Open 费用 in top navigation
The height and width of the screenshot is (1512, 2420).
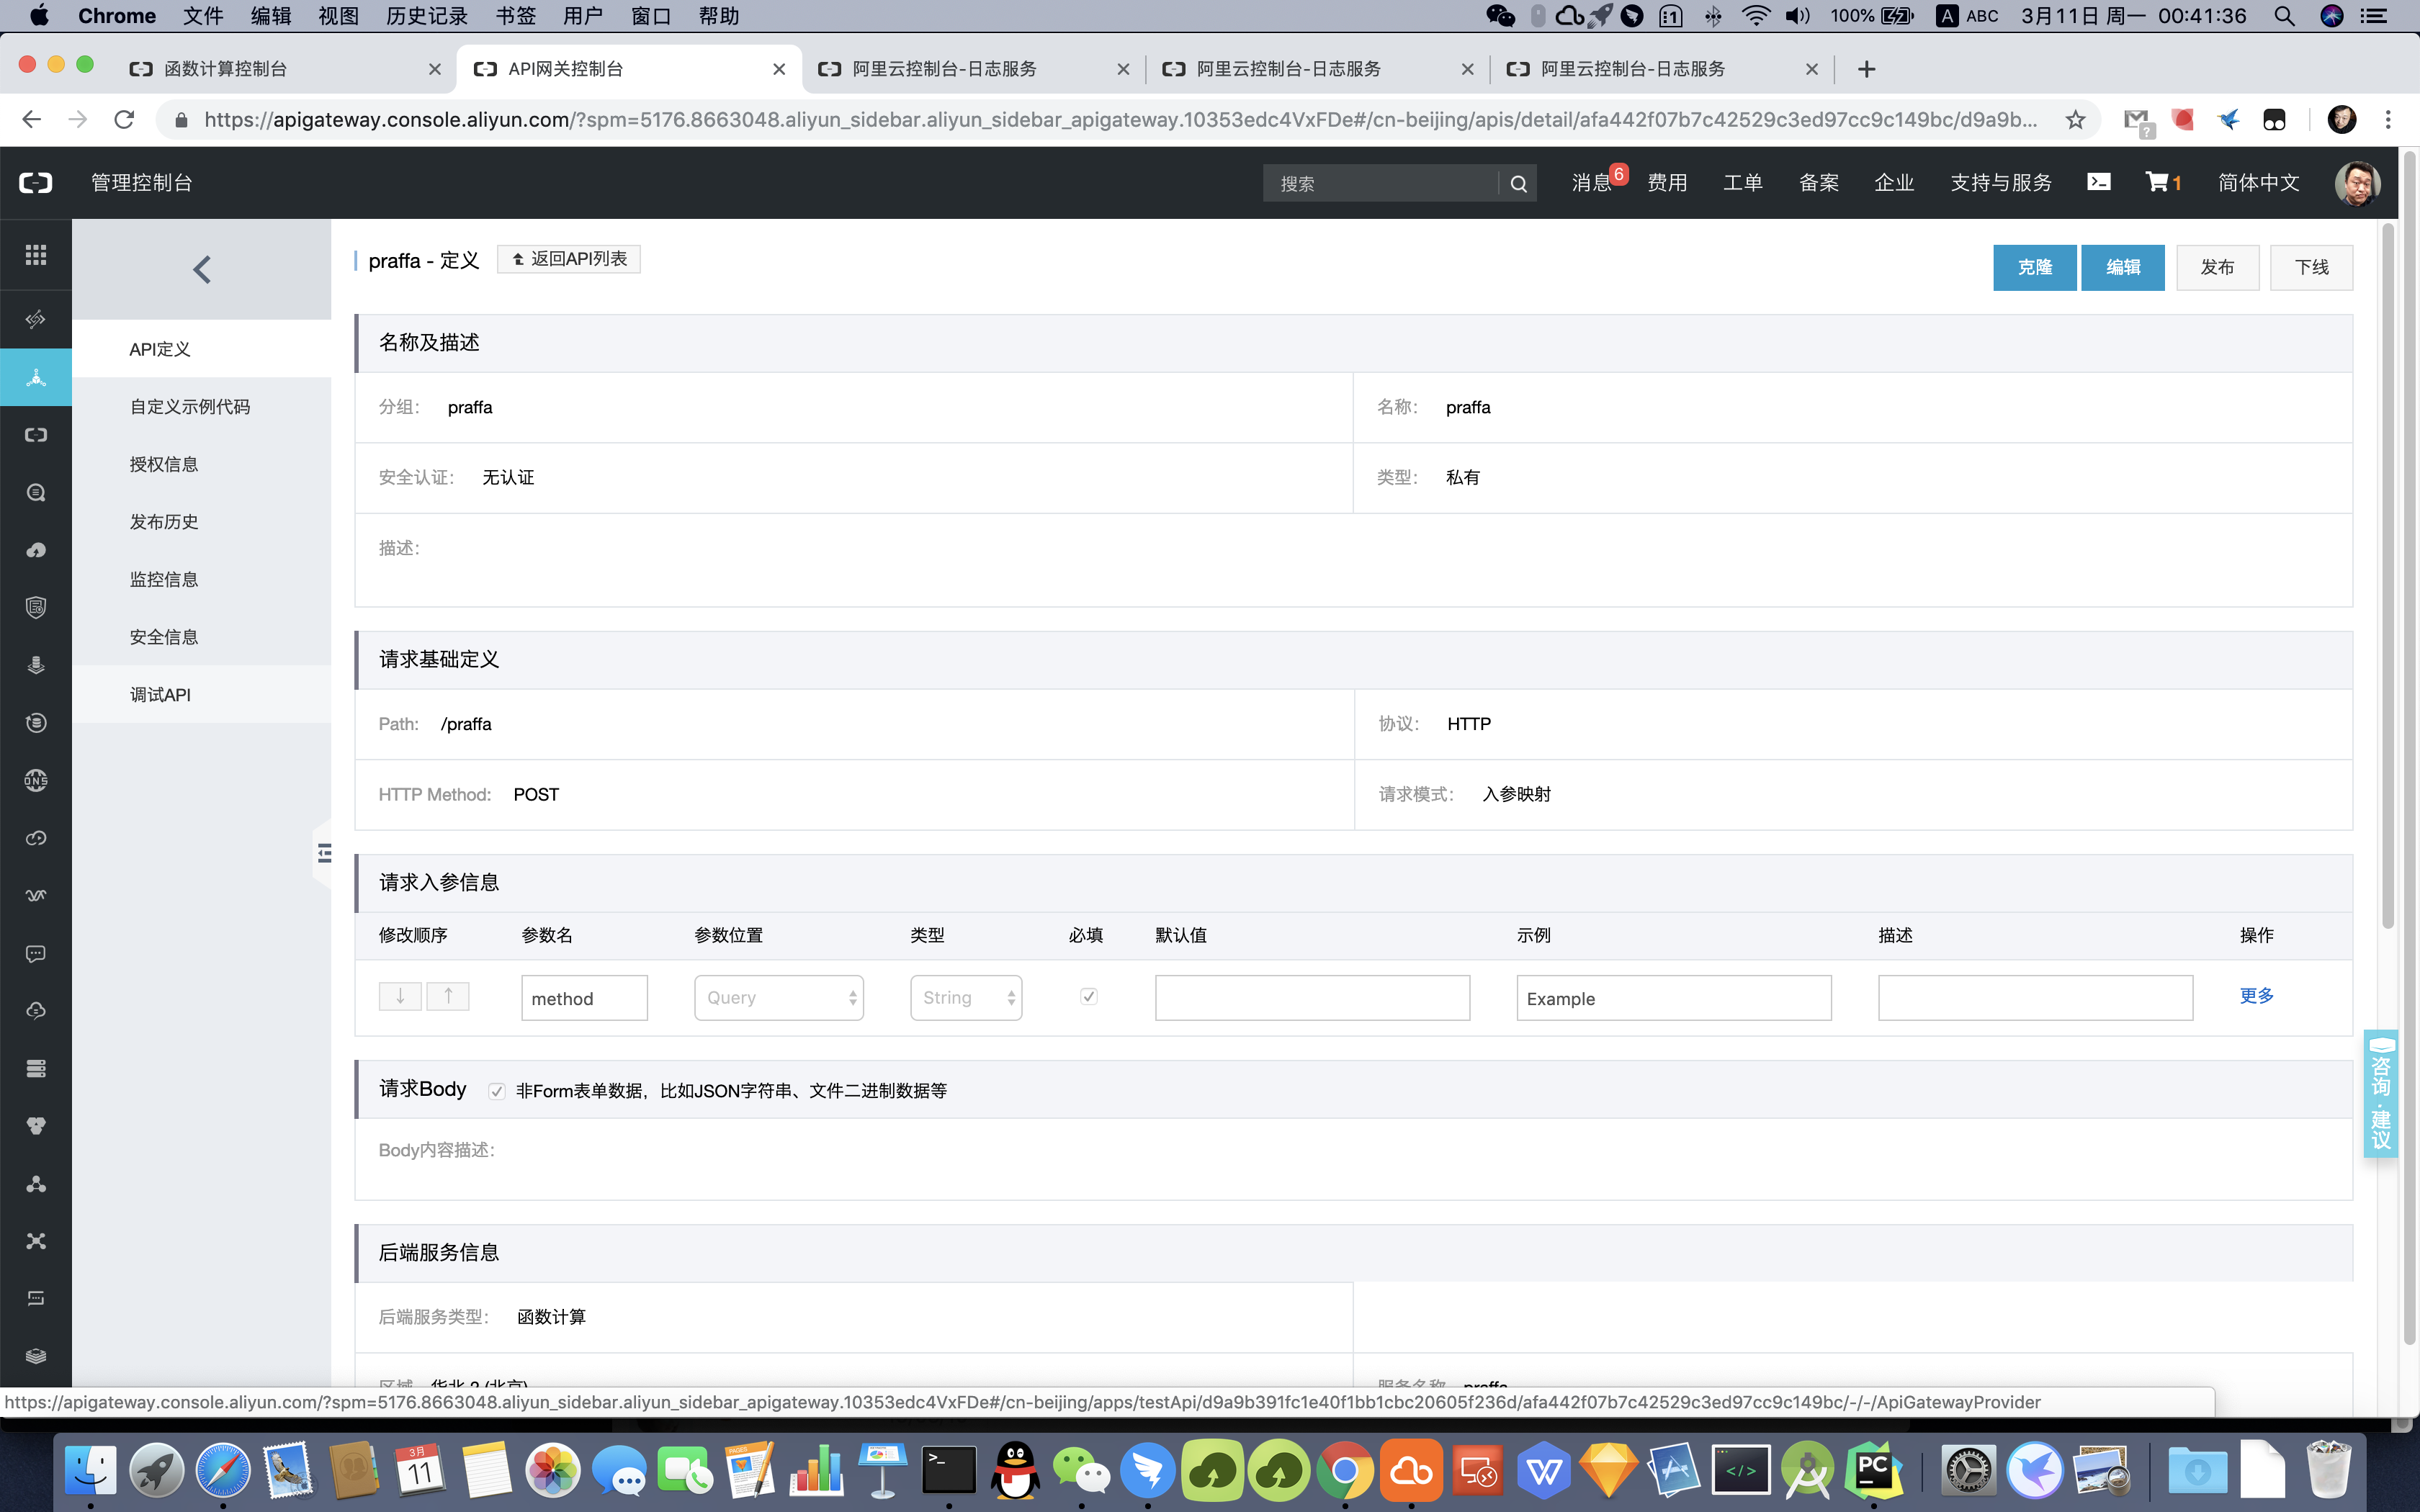coord(1667,183)
